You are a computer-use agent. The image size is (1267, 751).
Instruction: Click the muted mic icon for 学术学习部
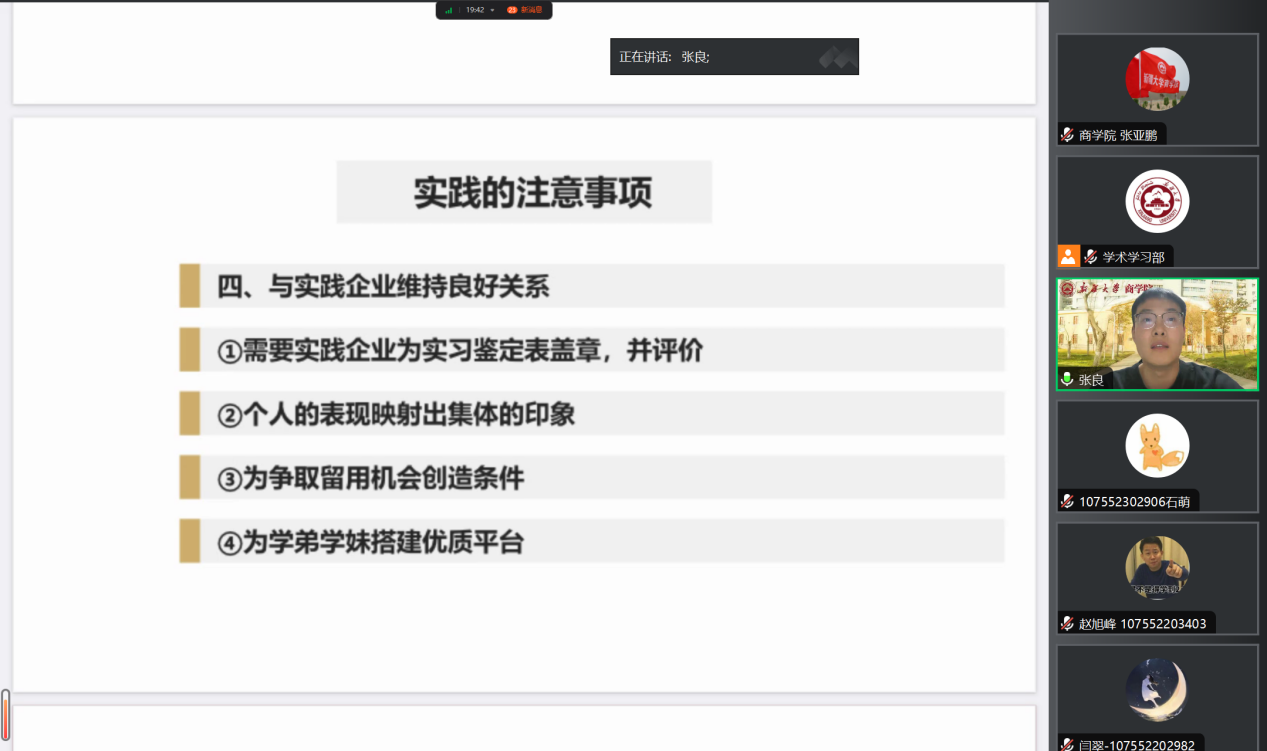coord(1091,257)
